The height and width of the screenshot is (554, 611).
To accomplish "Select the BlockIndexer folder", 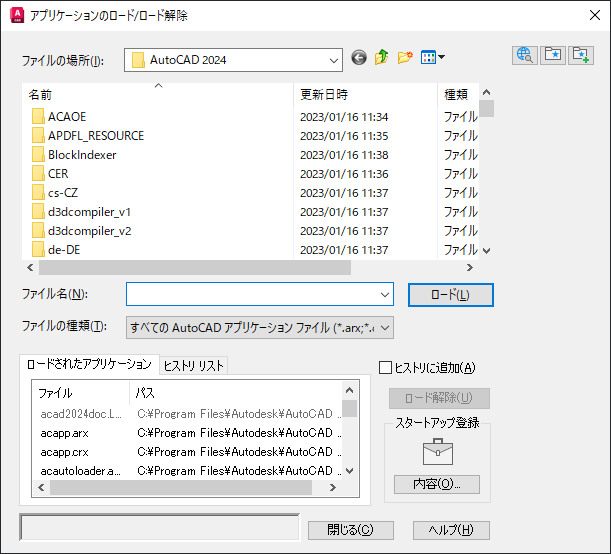I will click(x=82, y=155).
